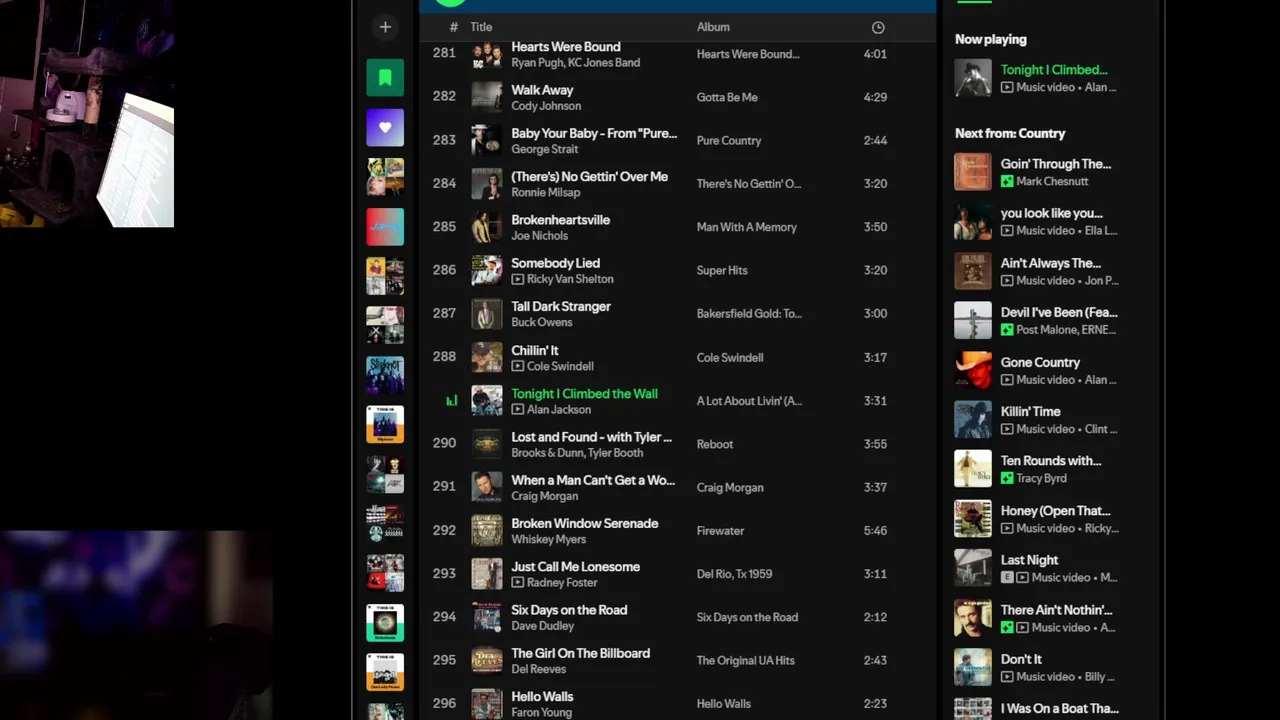The width and height of the screenshot is (1280, 720).
Task: Click the explicit tag under Last Night
Action: coord(1007,577)
